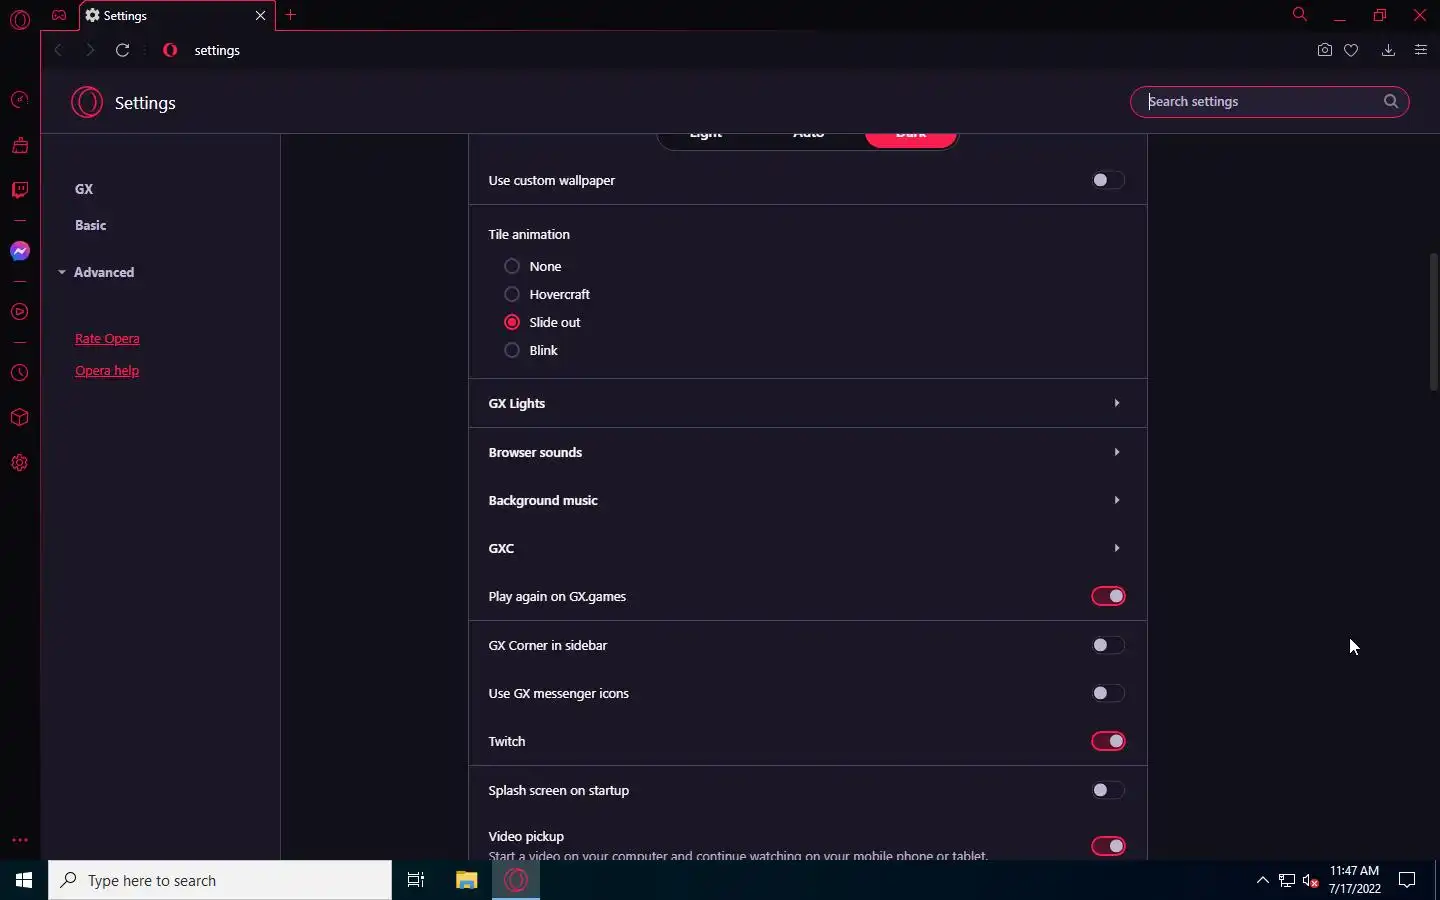This screenshot has width=1440, height=900.
Task: Click the Forward navigation arrow
Action: point(90,50)
